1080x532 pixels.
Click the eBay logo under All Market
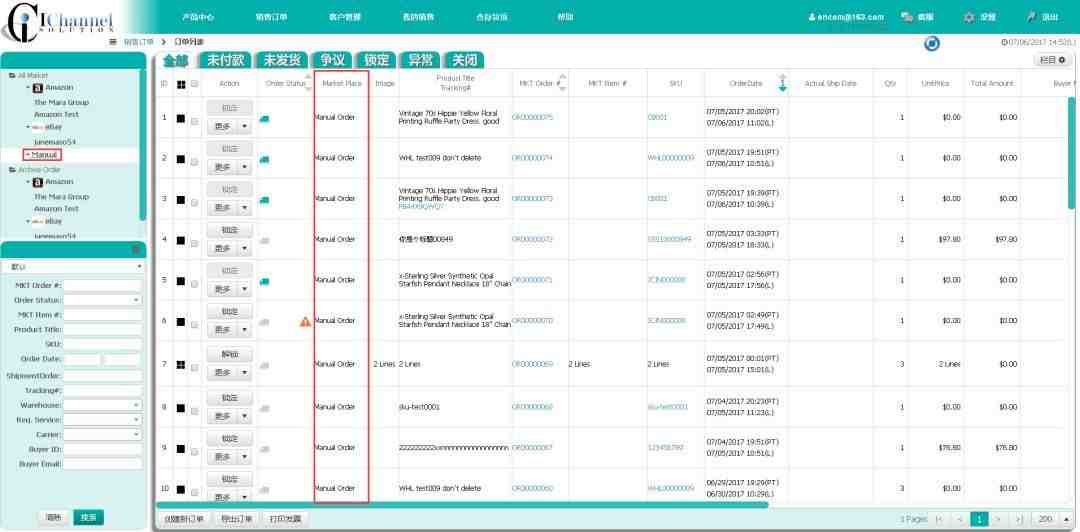tap(37, 127)
